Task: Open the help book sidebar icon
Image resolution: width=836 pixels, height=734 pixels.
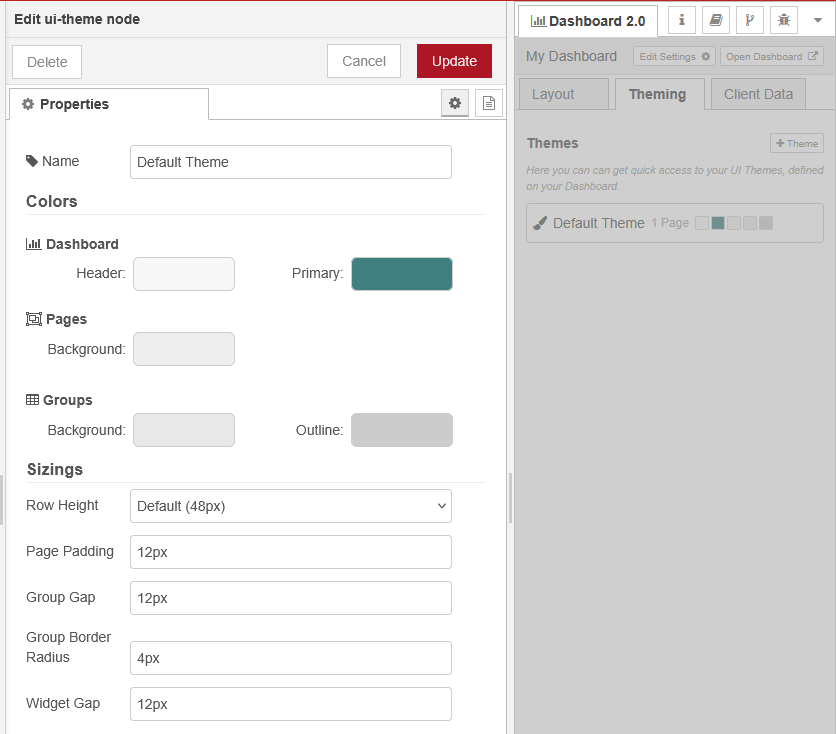Action: point(716,20)
